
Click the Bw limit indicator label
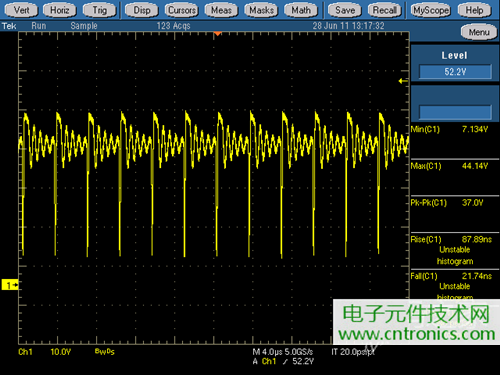[105, 351]
